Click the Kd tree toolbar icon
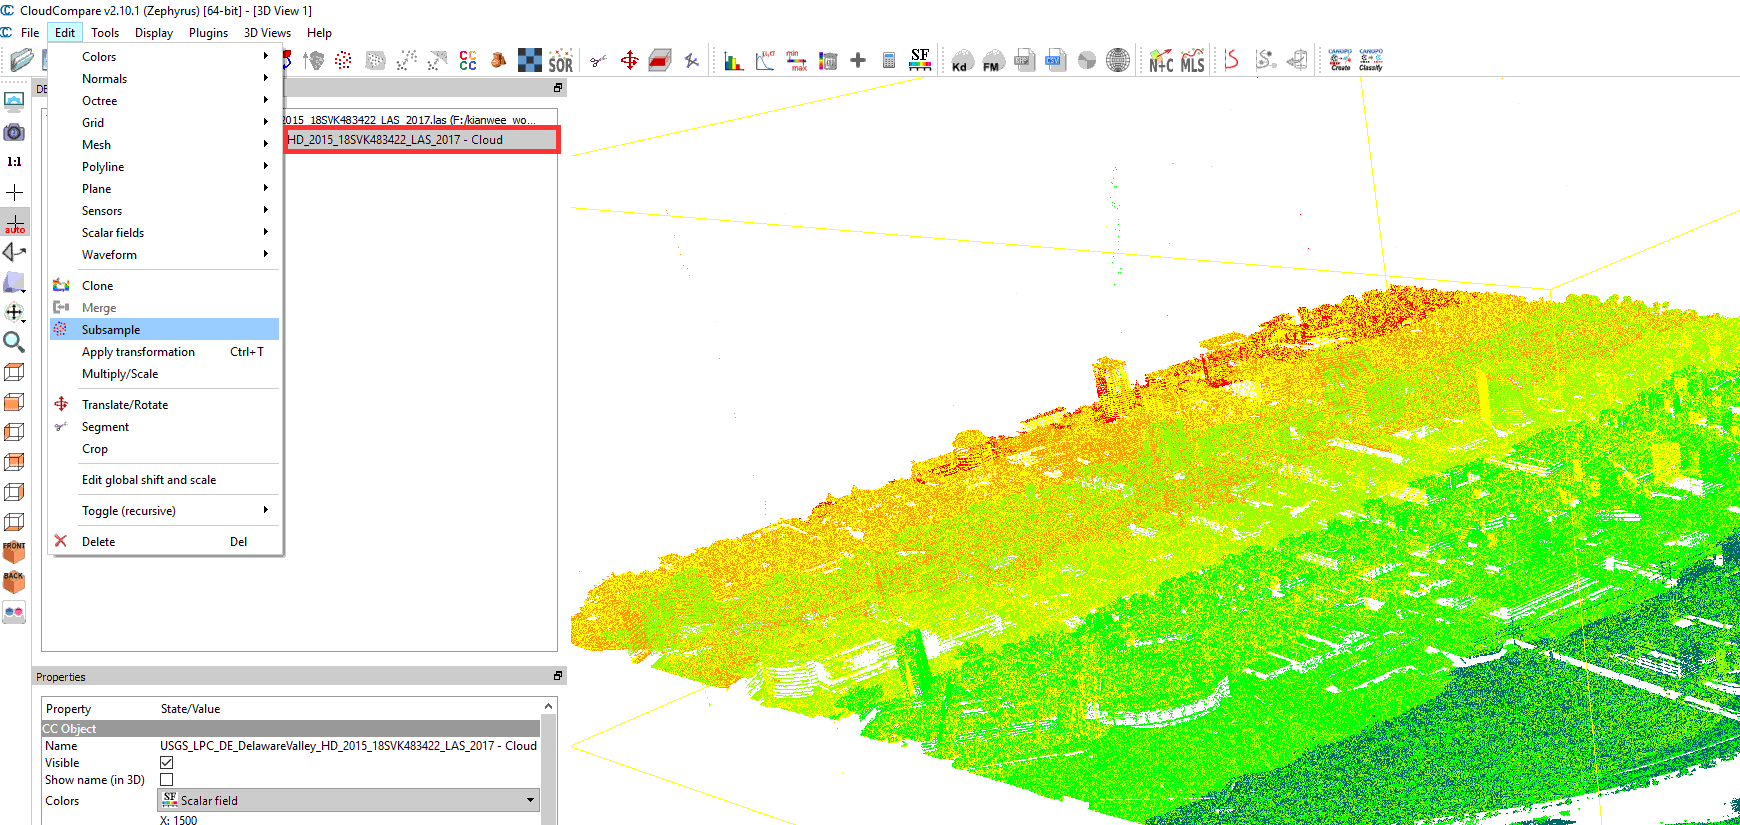Image resolution: width=1740 pixels, height=825 pixels. [961, 61]
